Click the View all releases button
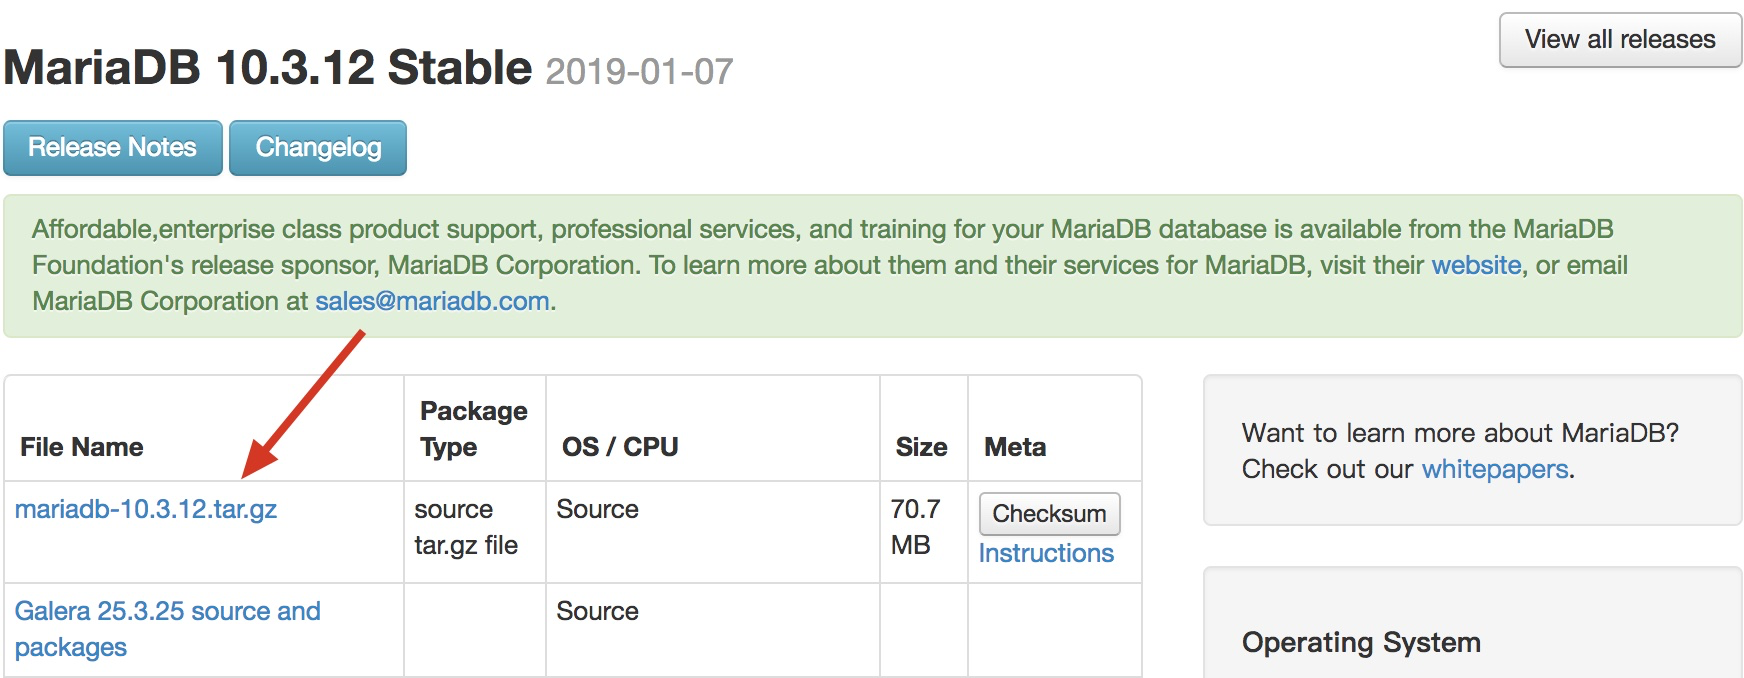This screenshot has width=1744, height=678. (1619, 40)
